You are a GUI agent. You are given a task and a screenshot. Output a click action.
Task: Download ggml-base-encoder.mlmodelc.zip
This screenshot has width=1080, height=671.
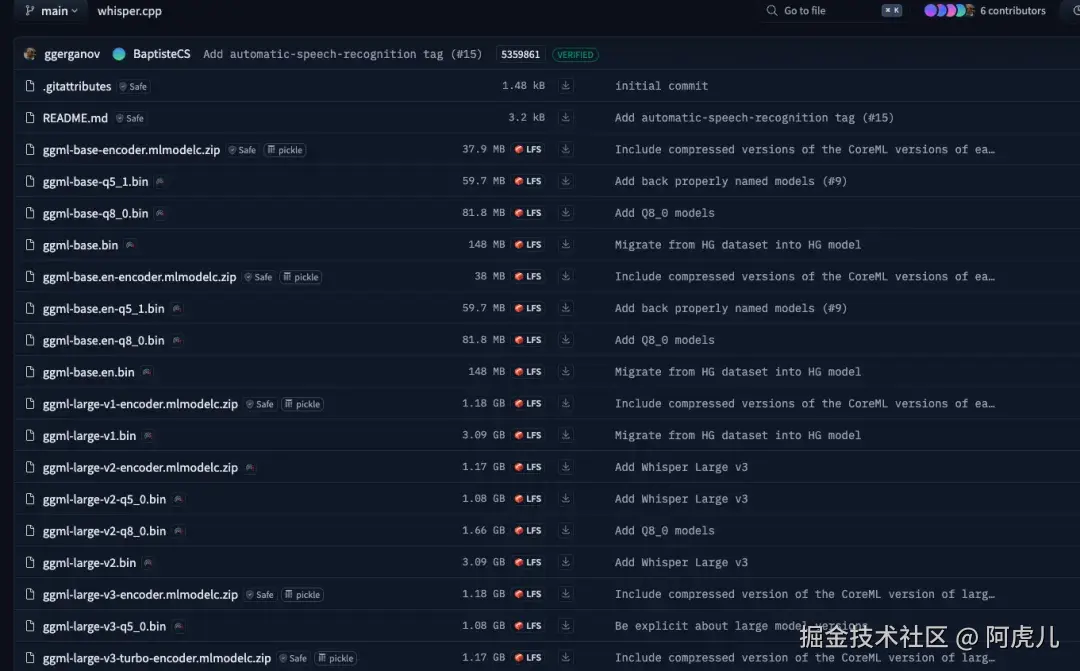pyautogui.click(x=565, y=149)
